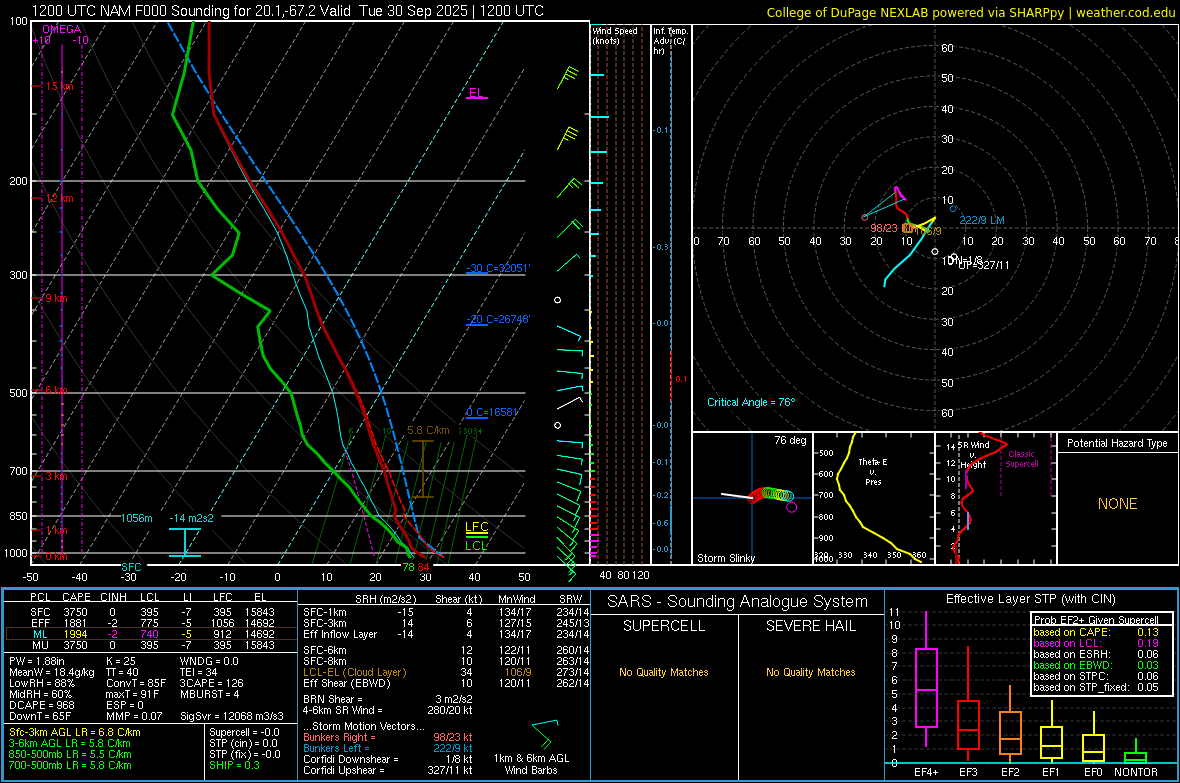The height and width of the screenshot is (783, 1180).
Task: Click the 'Inf. Temp. Adv.' panel header
Action: [x=670, y=41]
